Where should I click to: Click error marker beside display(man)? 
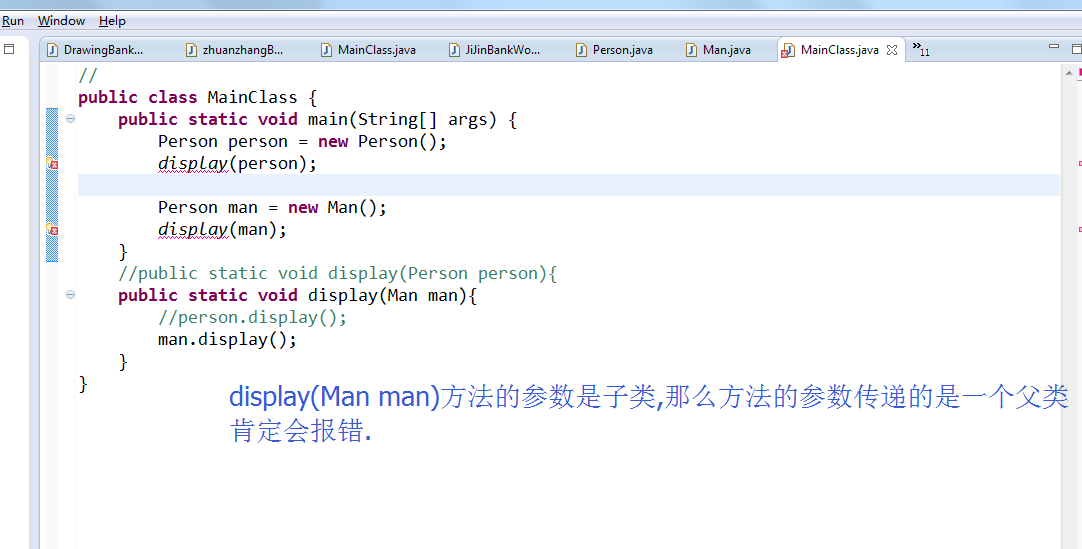[52, 229]
